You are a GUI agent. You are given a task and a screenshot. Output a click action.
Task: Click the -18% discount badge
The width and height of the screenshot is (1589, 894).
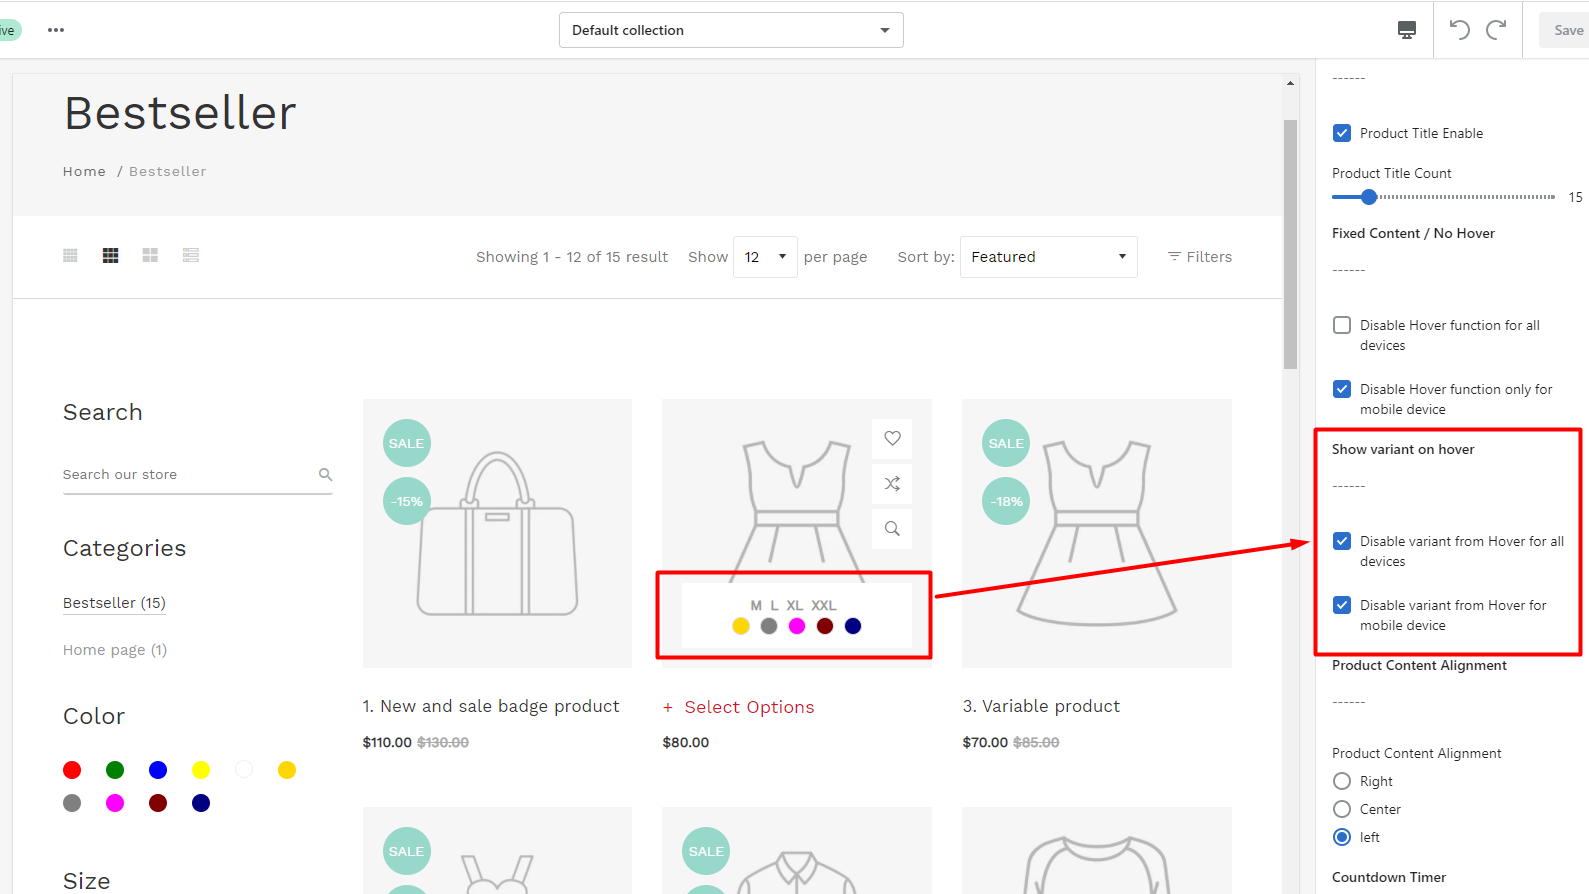[x=1006, y=501]
